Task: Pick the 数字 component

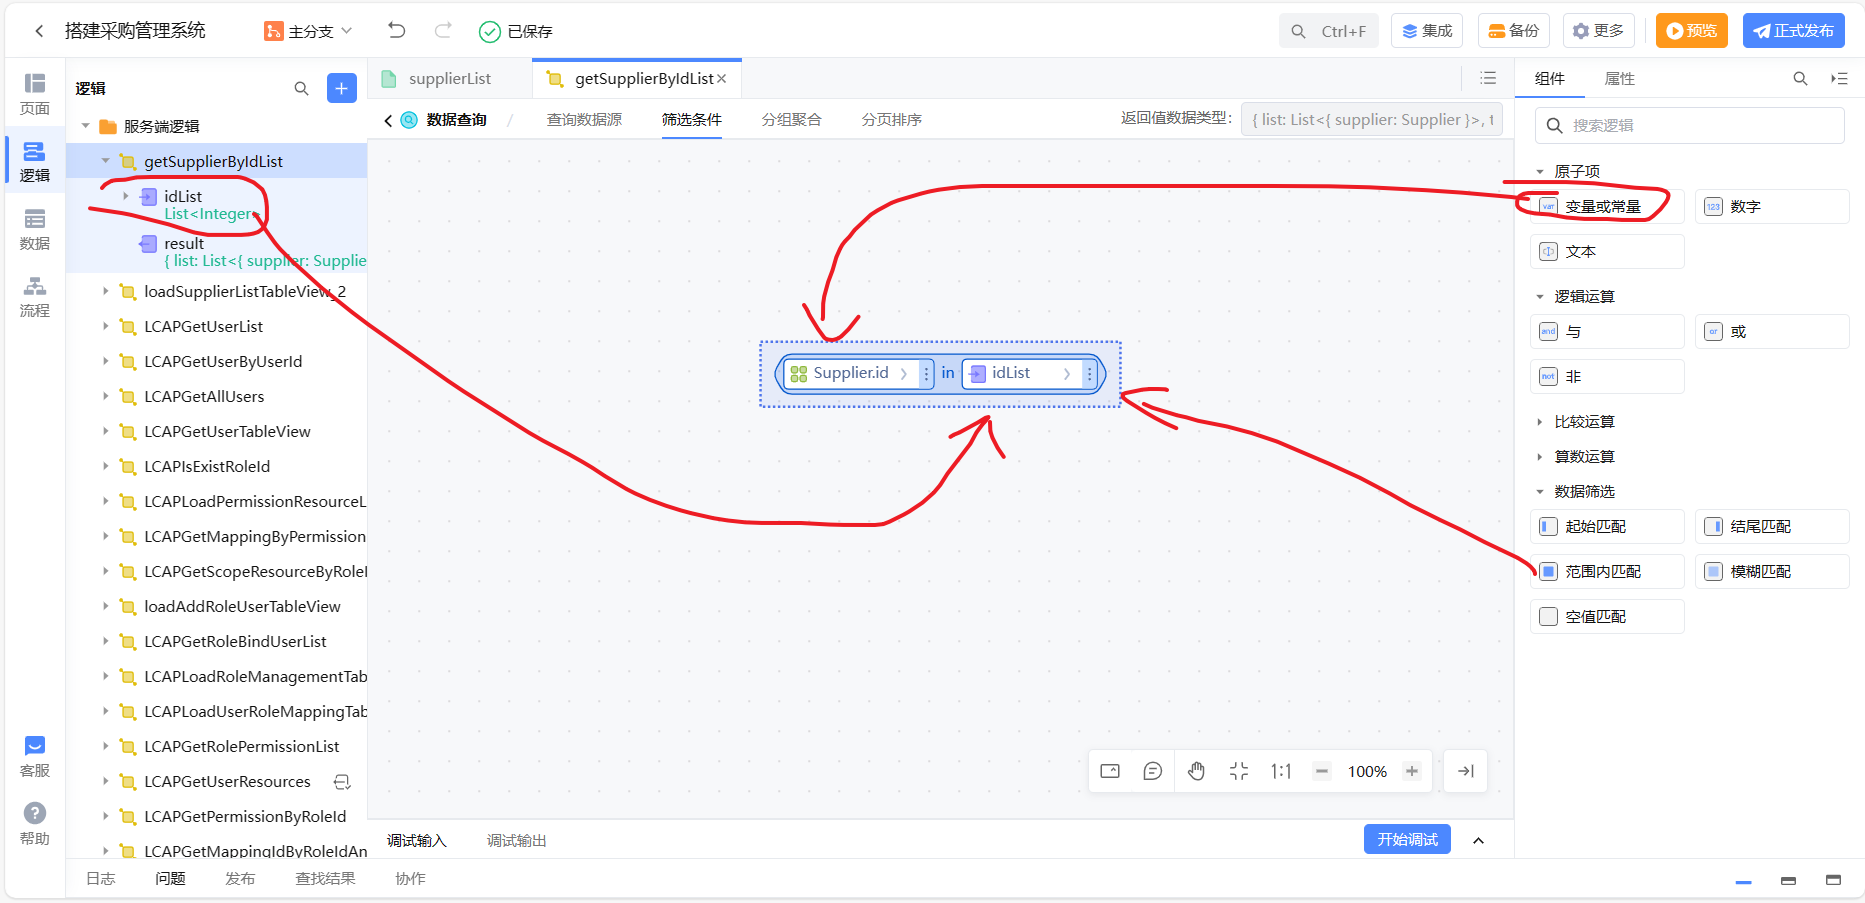Action: tap(1771, 206)
